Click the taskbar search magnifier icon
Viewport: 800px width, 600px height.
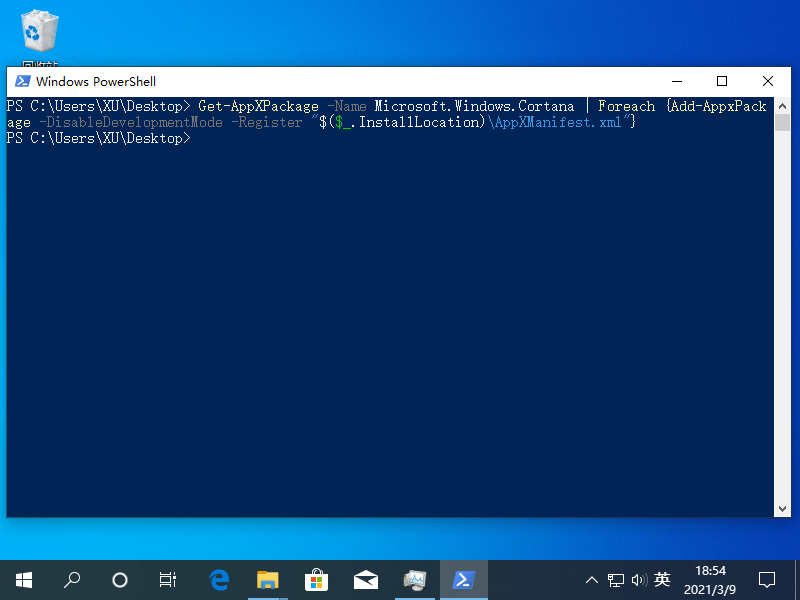pos(72,579)
